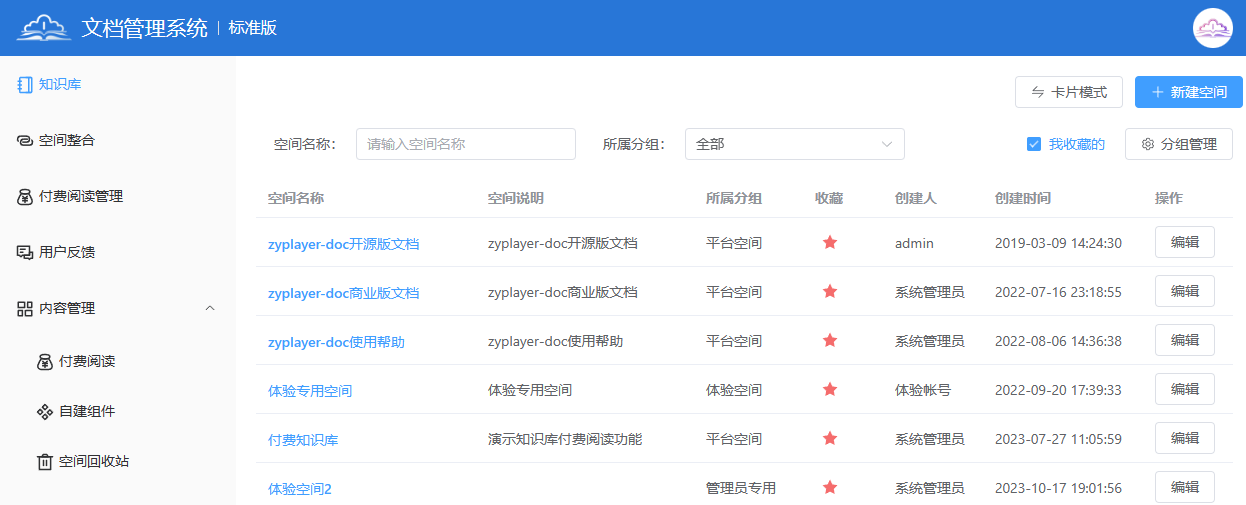Click the 用户反馈 chat icon
1246x505 pixels.
pos(25,253)
